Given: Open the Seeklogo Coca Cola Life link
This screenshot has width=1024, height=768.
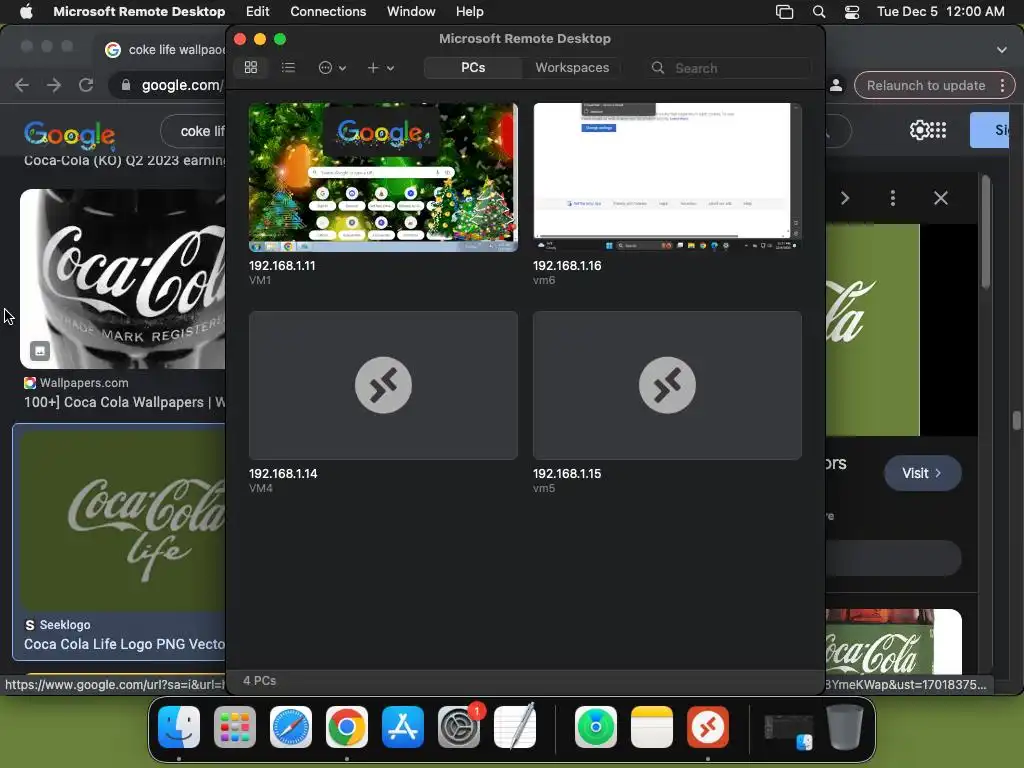Looking at the screenshot, I should coord(124,644).
